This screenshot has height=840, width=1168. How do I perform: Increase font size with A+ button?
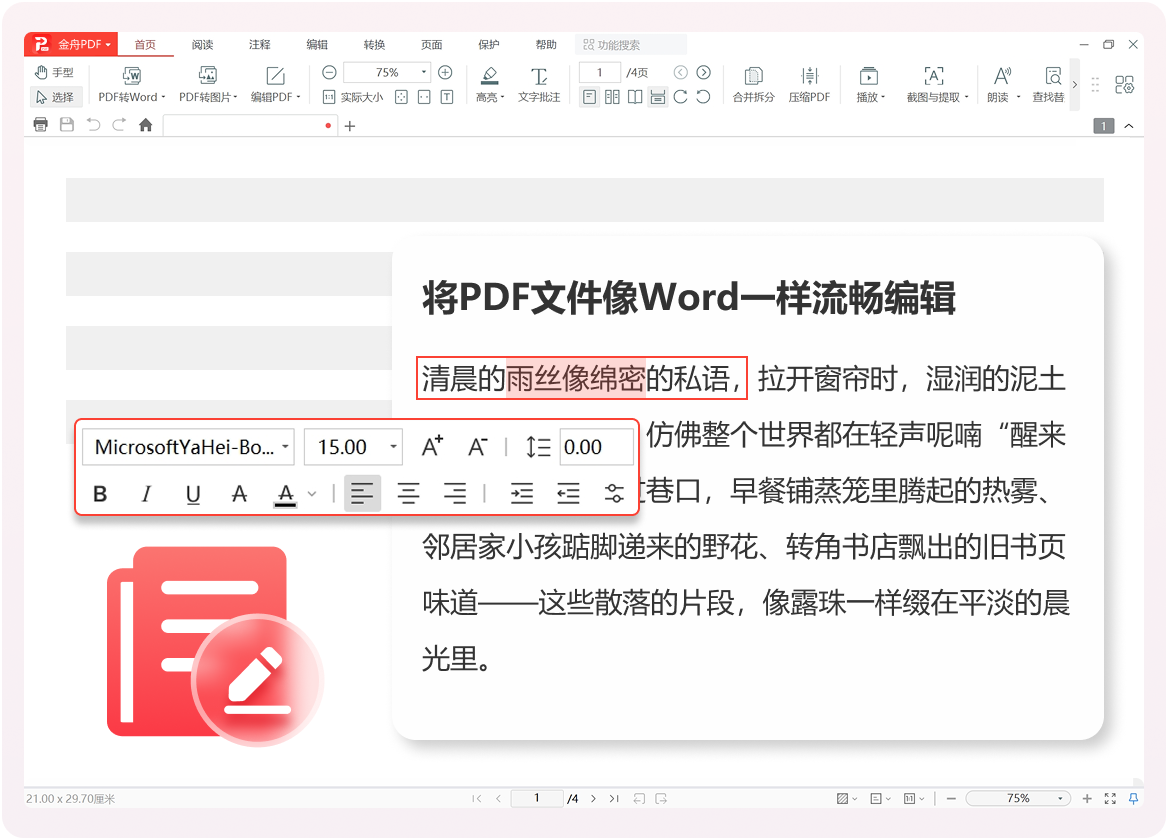point(432,447)
